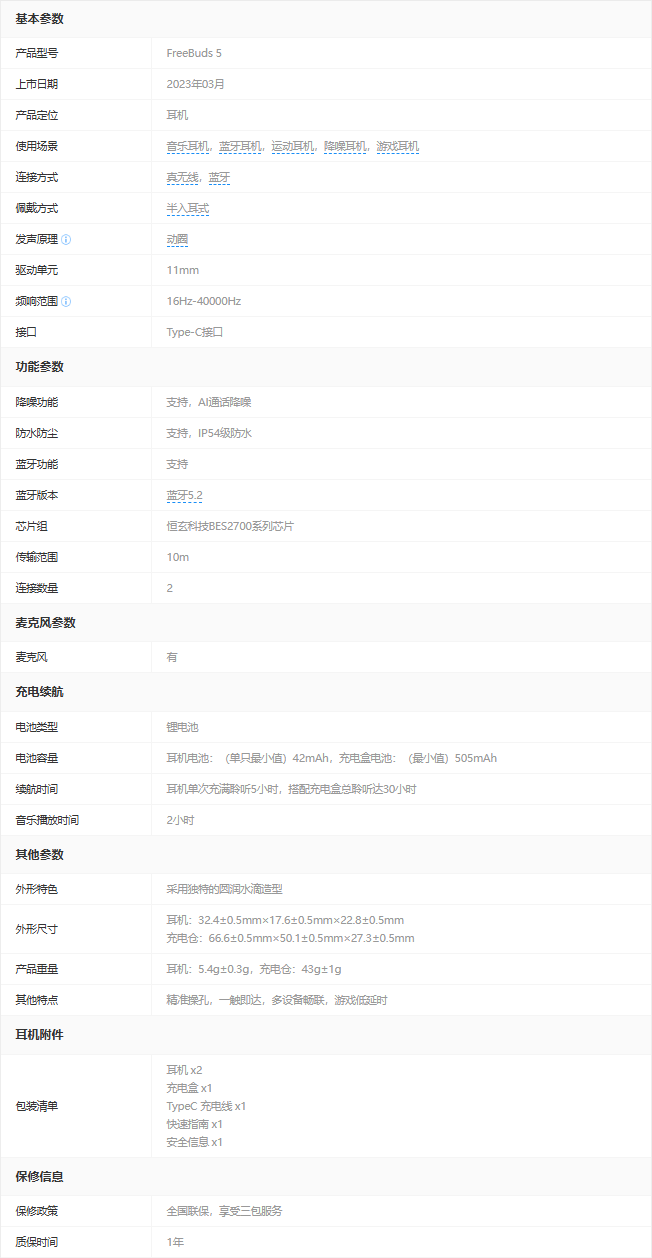The width and height of the screenshot is (652, 1258).
Task: Click the info icon beside 频响范围
Action: tap(66, 301)
